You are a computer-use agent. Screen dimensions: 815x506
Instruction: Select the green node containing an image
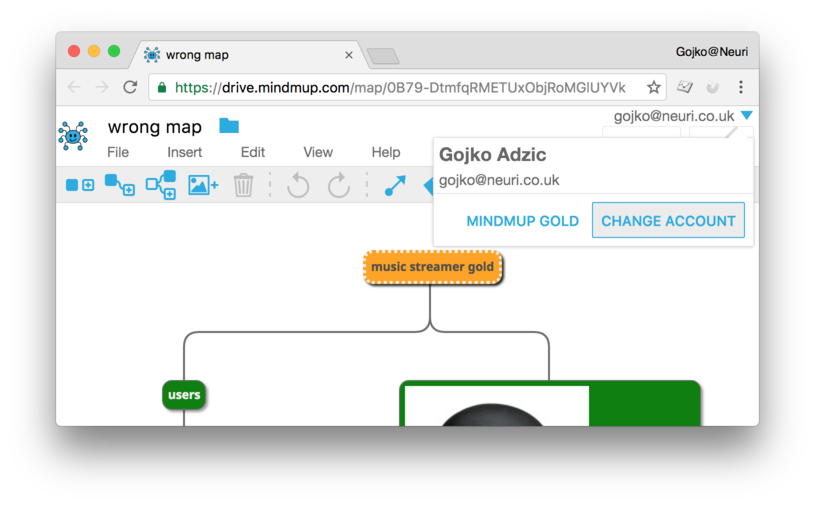[x=550, y=404]
